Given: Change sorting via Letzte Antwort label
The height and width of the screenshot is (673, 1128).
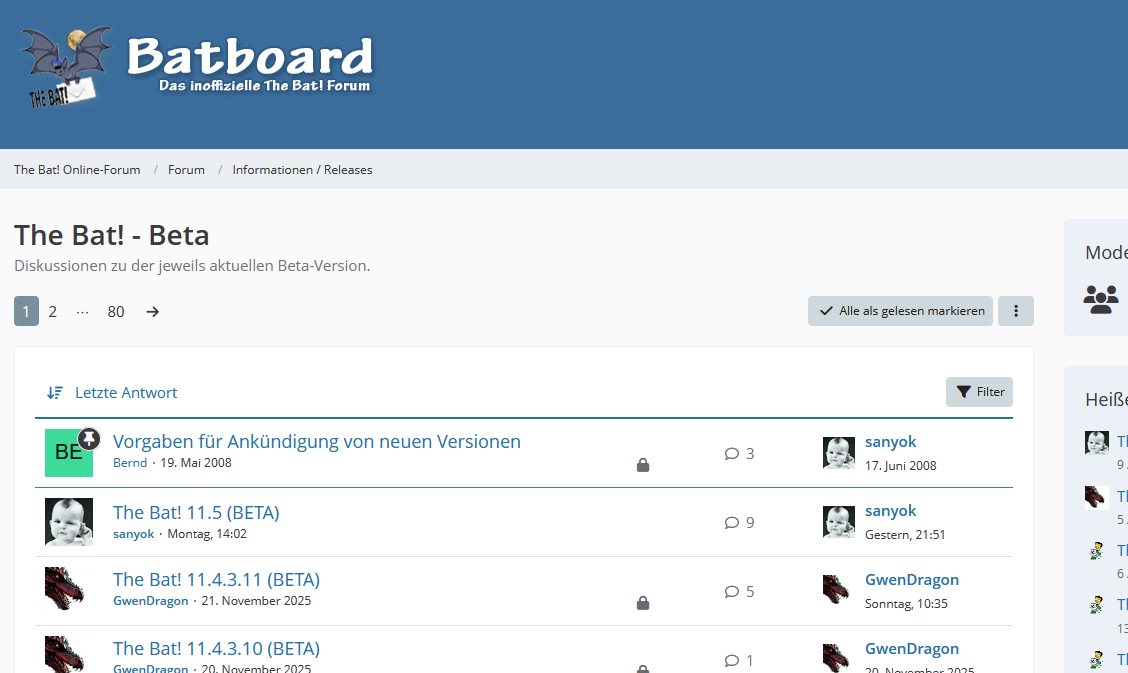Looking at the screenshot, I should pyautogui.click(x=126, y=393).
